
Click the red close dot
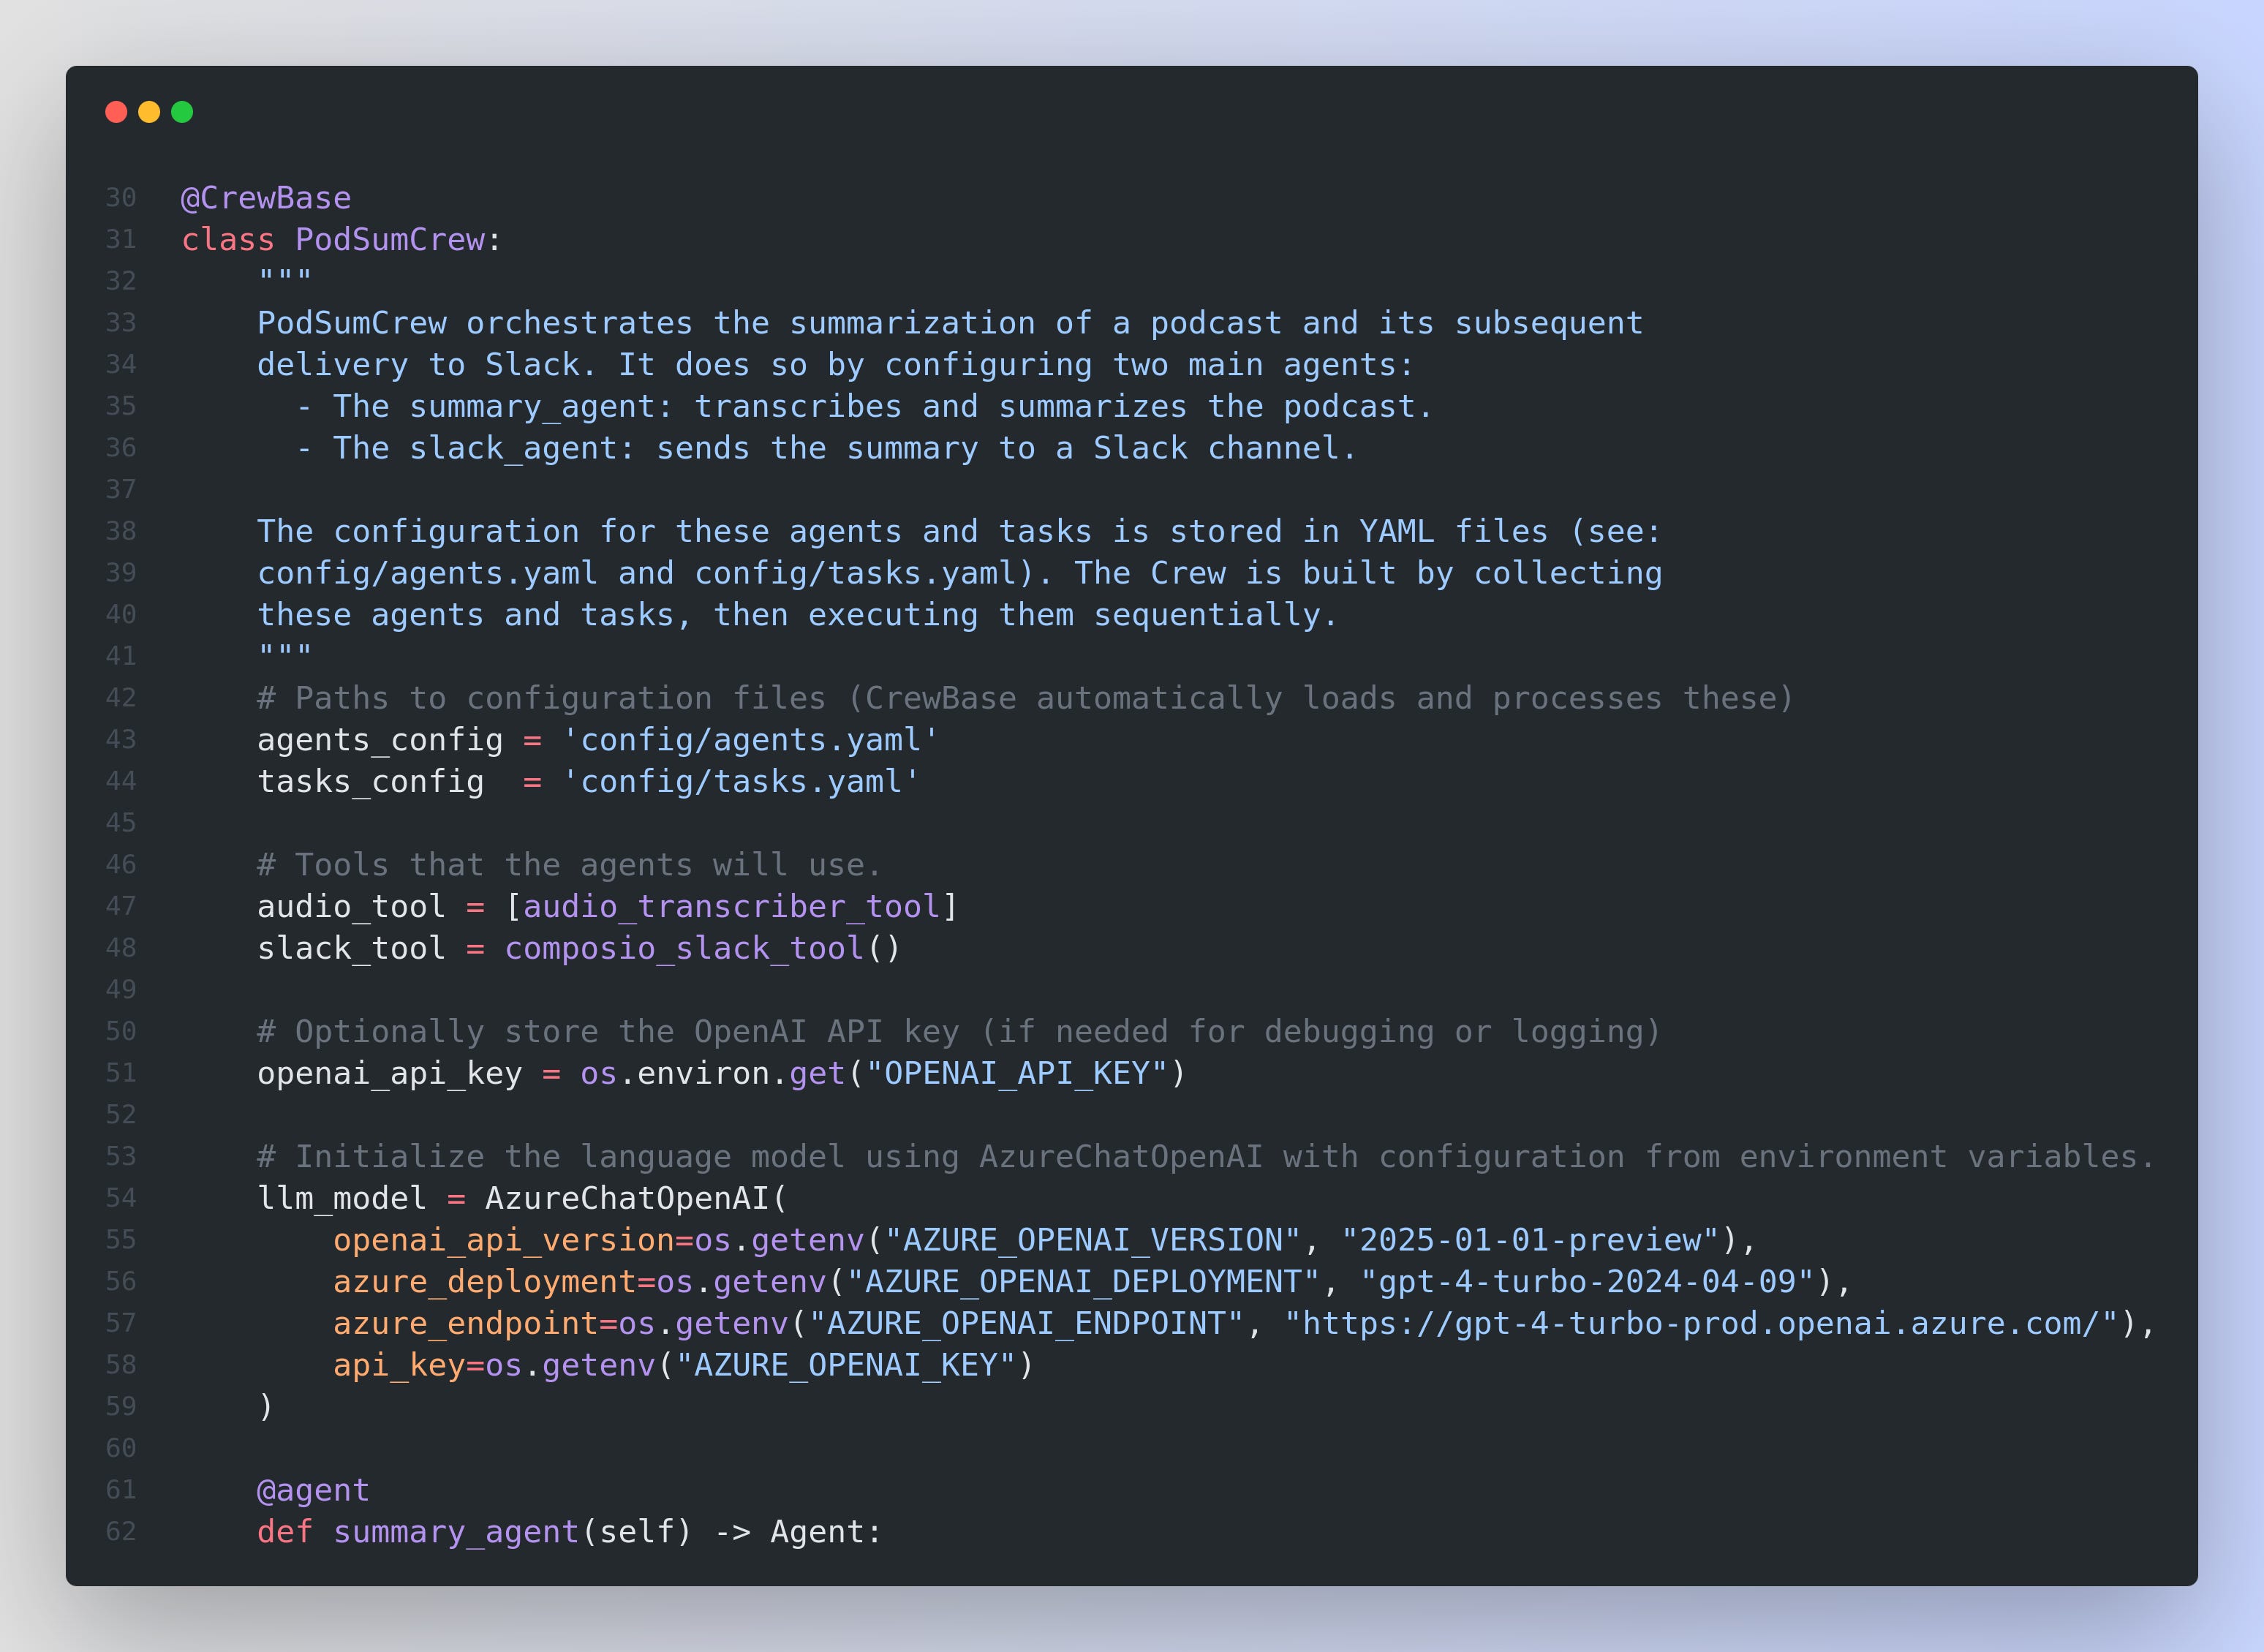[x=116, y=112]
